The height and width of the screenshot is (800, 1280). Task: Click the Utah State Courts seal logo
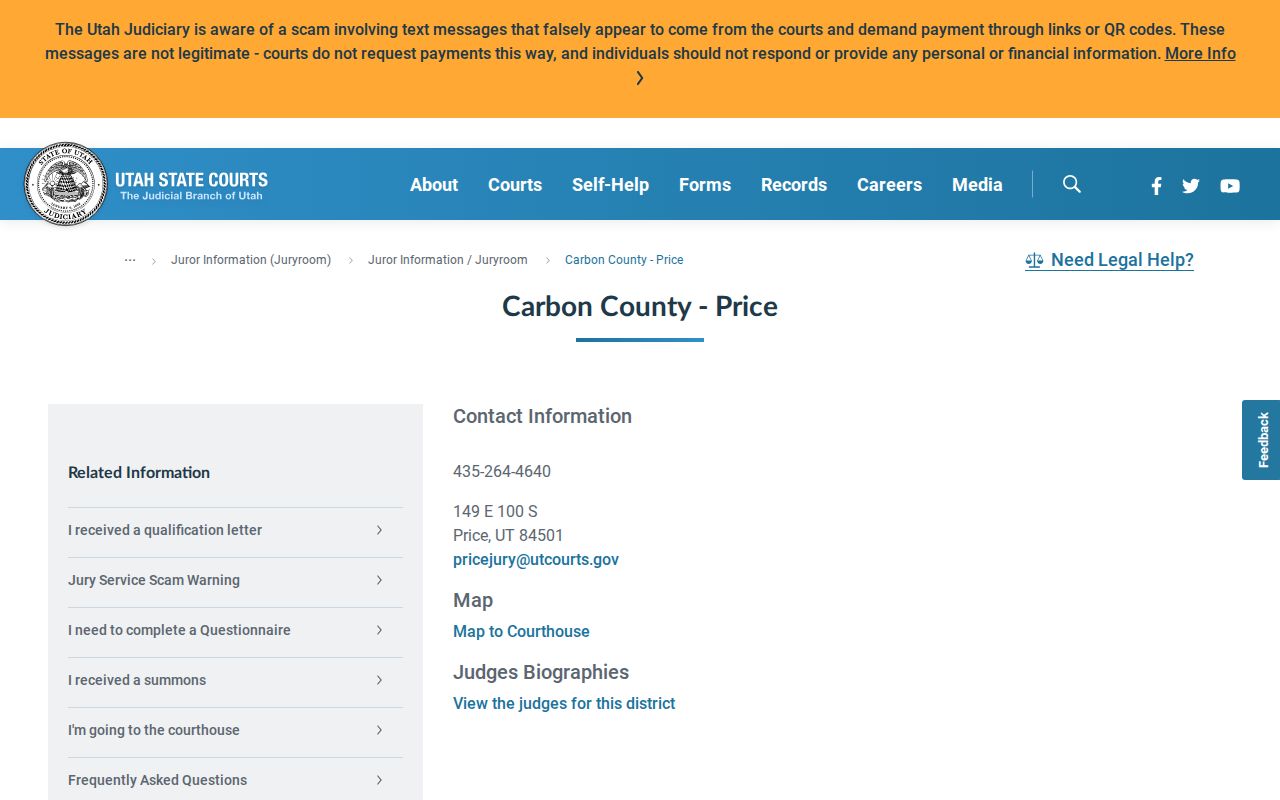65,184
